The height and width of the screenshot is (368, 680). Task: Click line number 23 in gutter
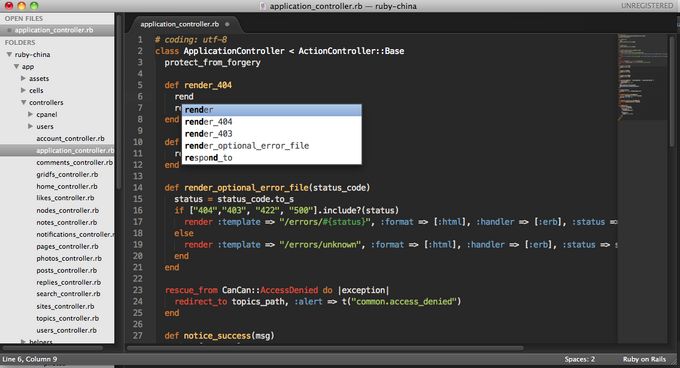point(138,290)
